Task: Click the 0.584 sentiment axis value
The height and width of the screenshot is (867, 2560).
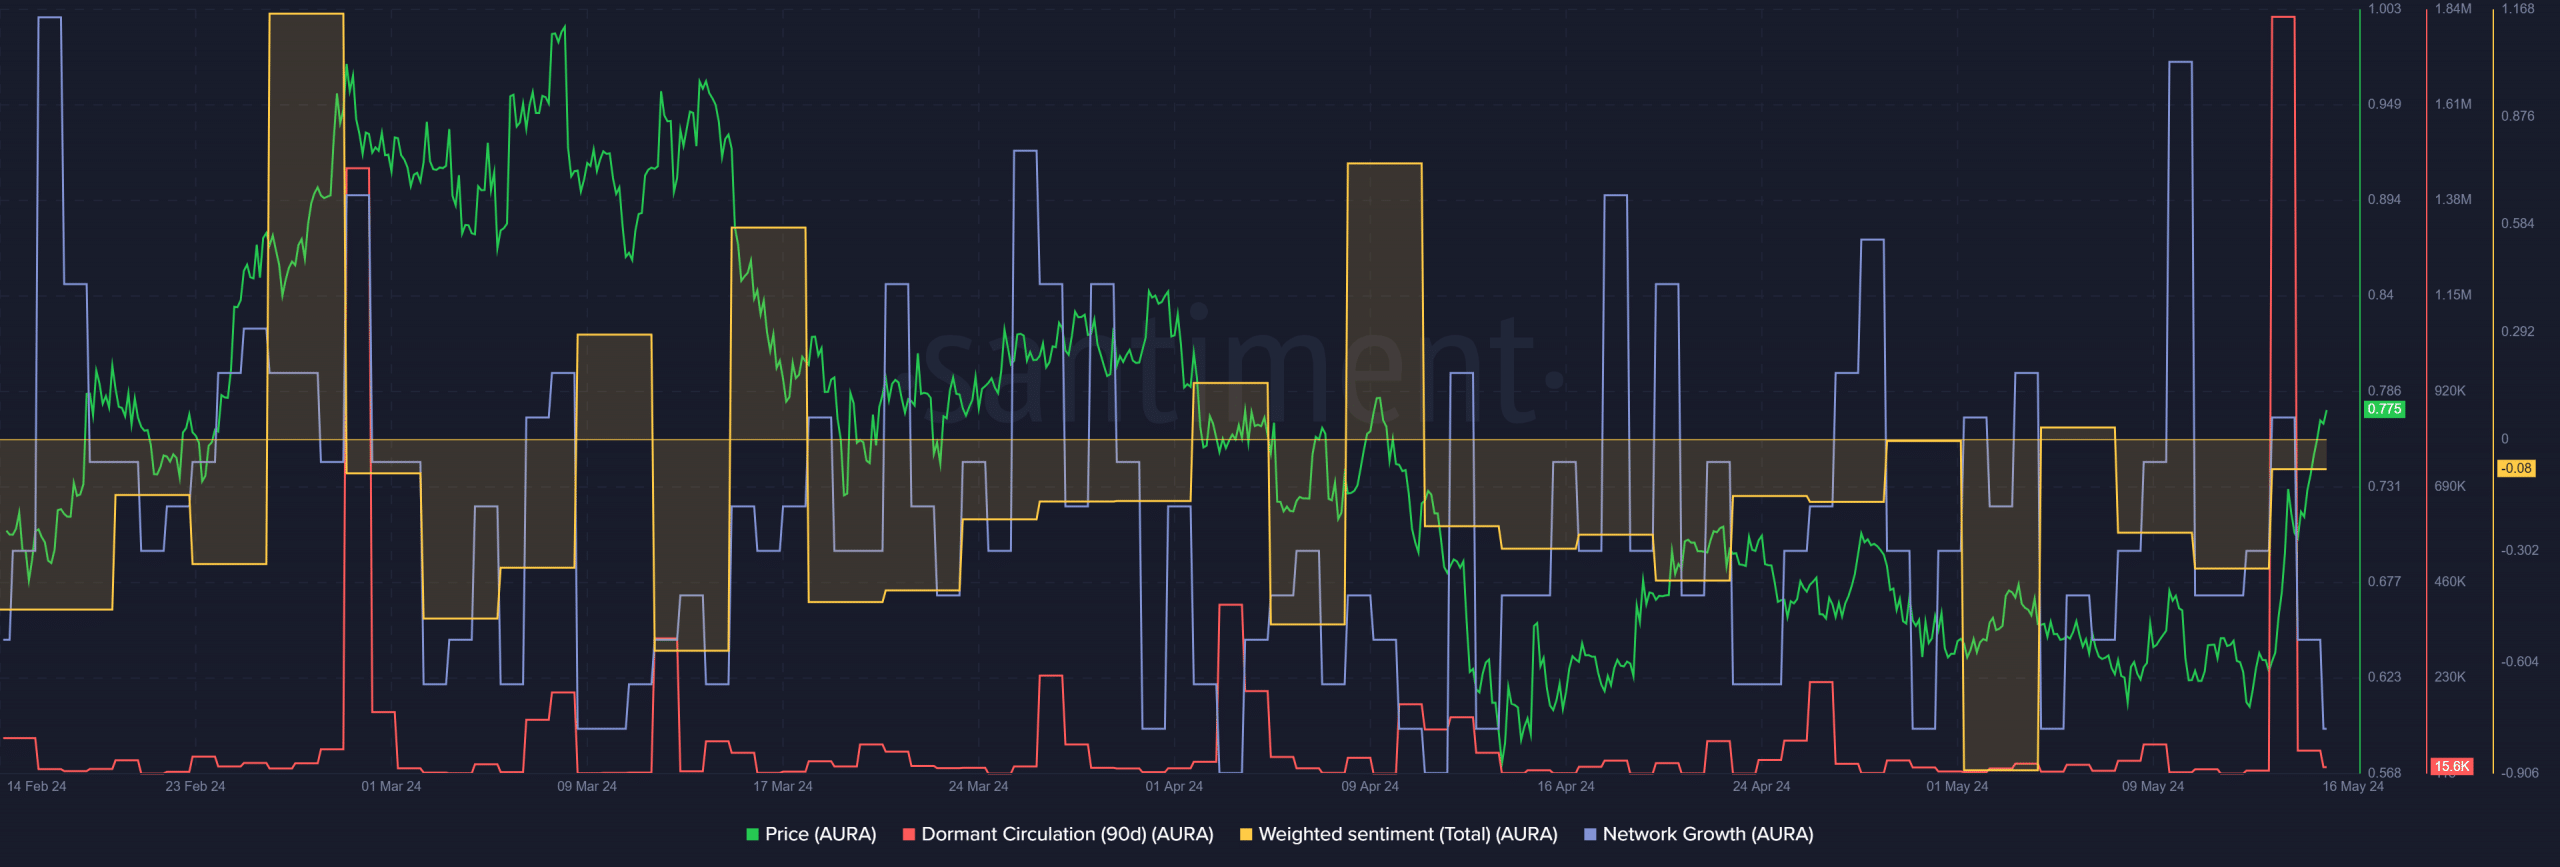Action: pyautogui.click(x=2518, y=223)
